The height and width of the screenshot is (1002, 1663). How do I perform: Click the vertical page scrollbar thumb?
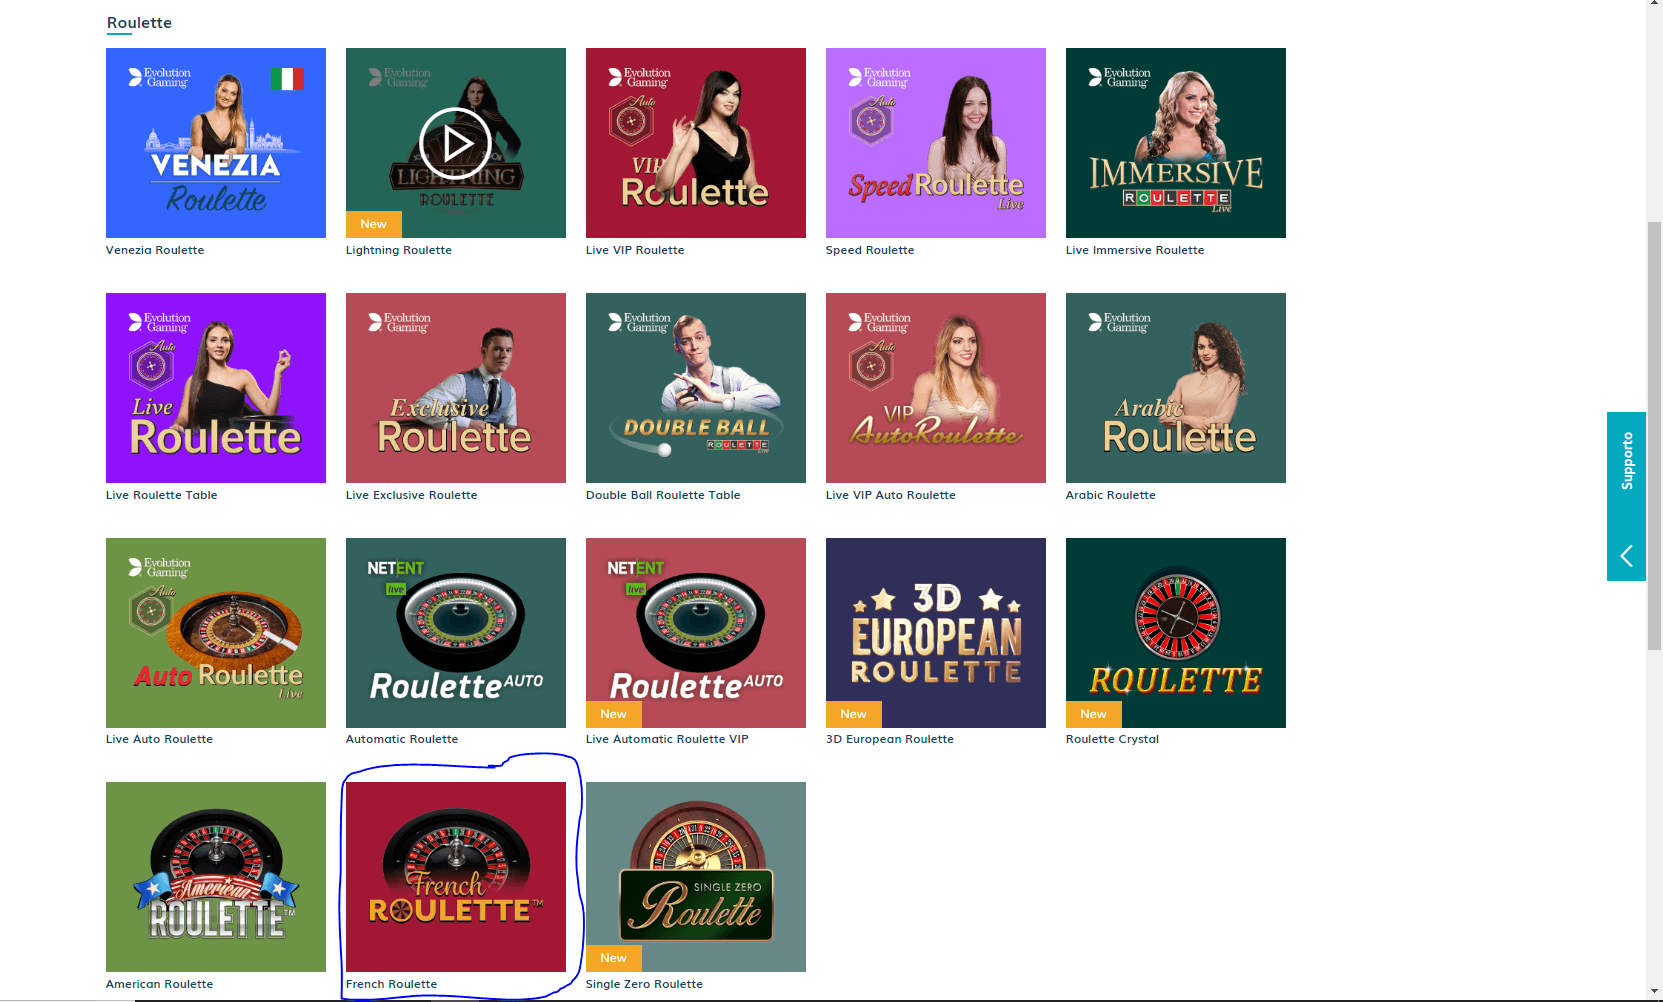click(1654, 435)
